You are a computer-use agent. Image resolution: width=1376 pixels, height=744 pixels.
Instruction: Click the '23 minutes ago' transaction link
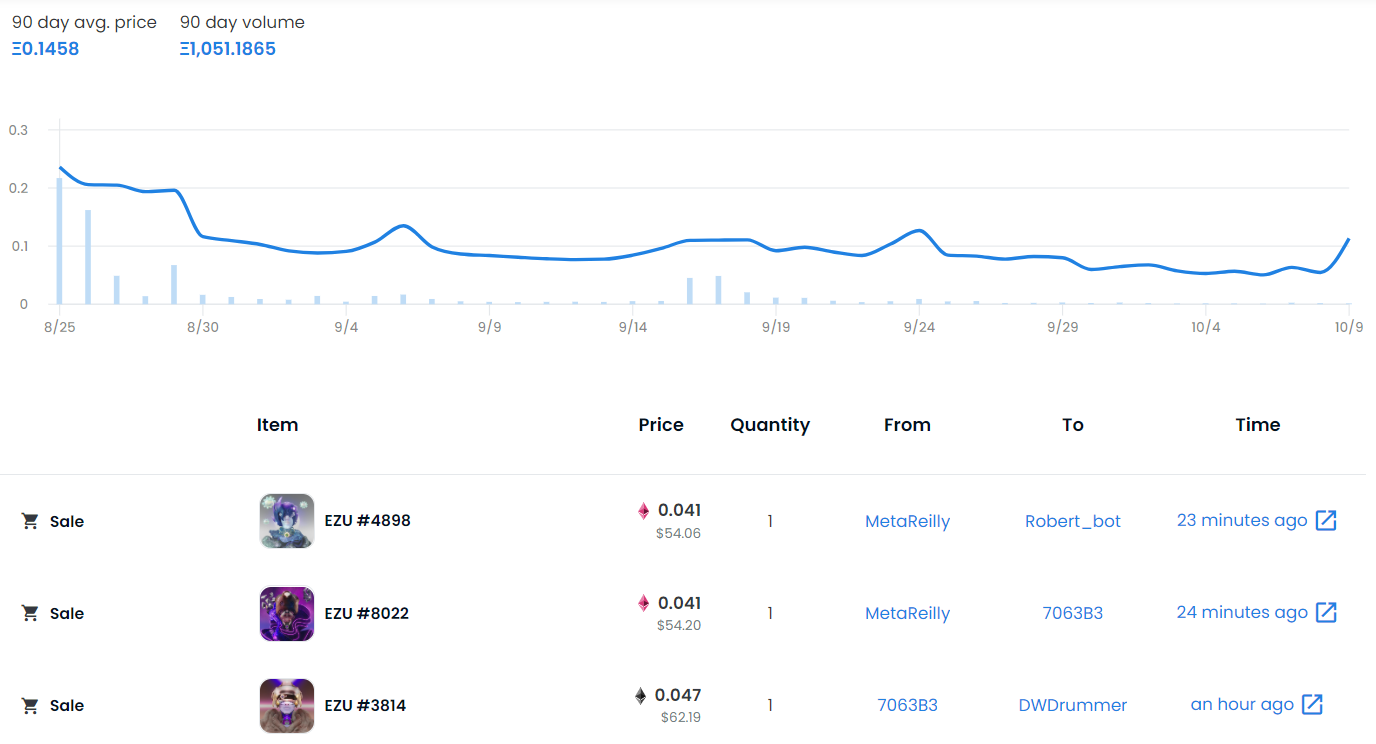(x=1242, y=520)
